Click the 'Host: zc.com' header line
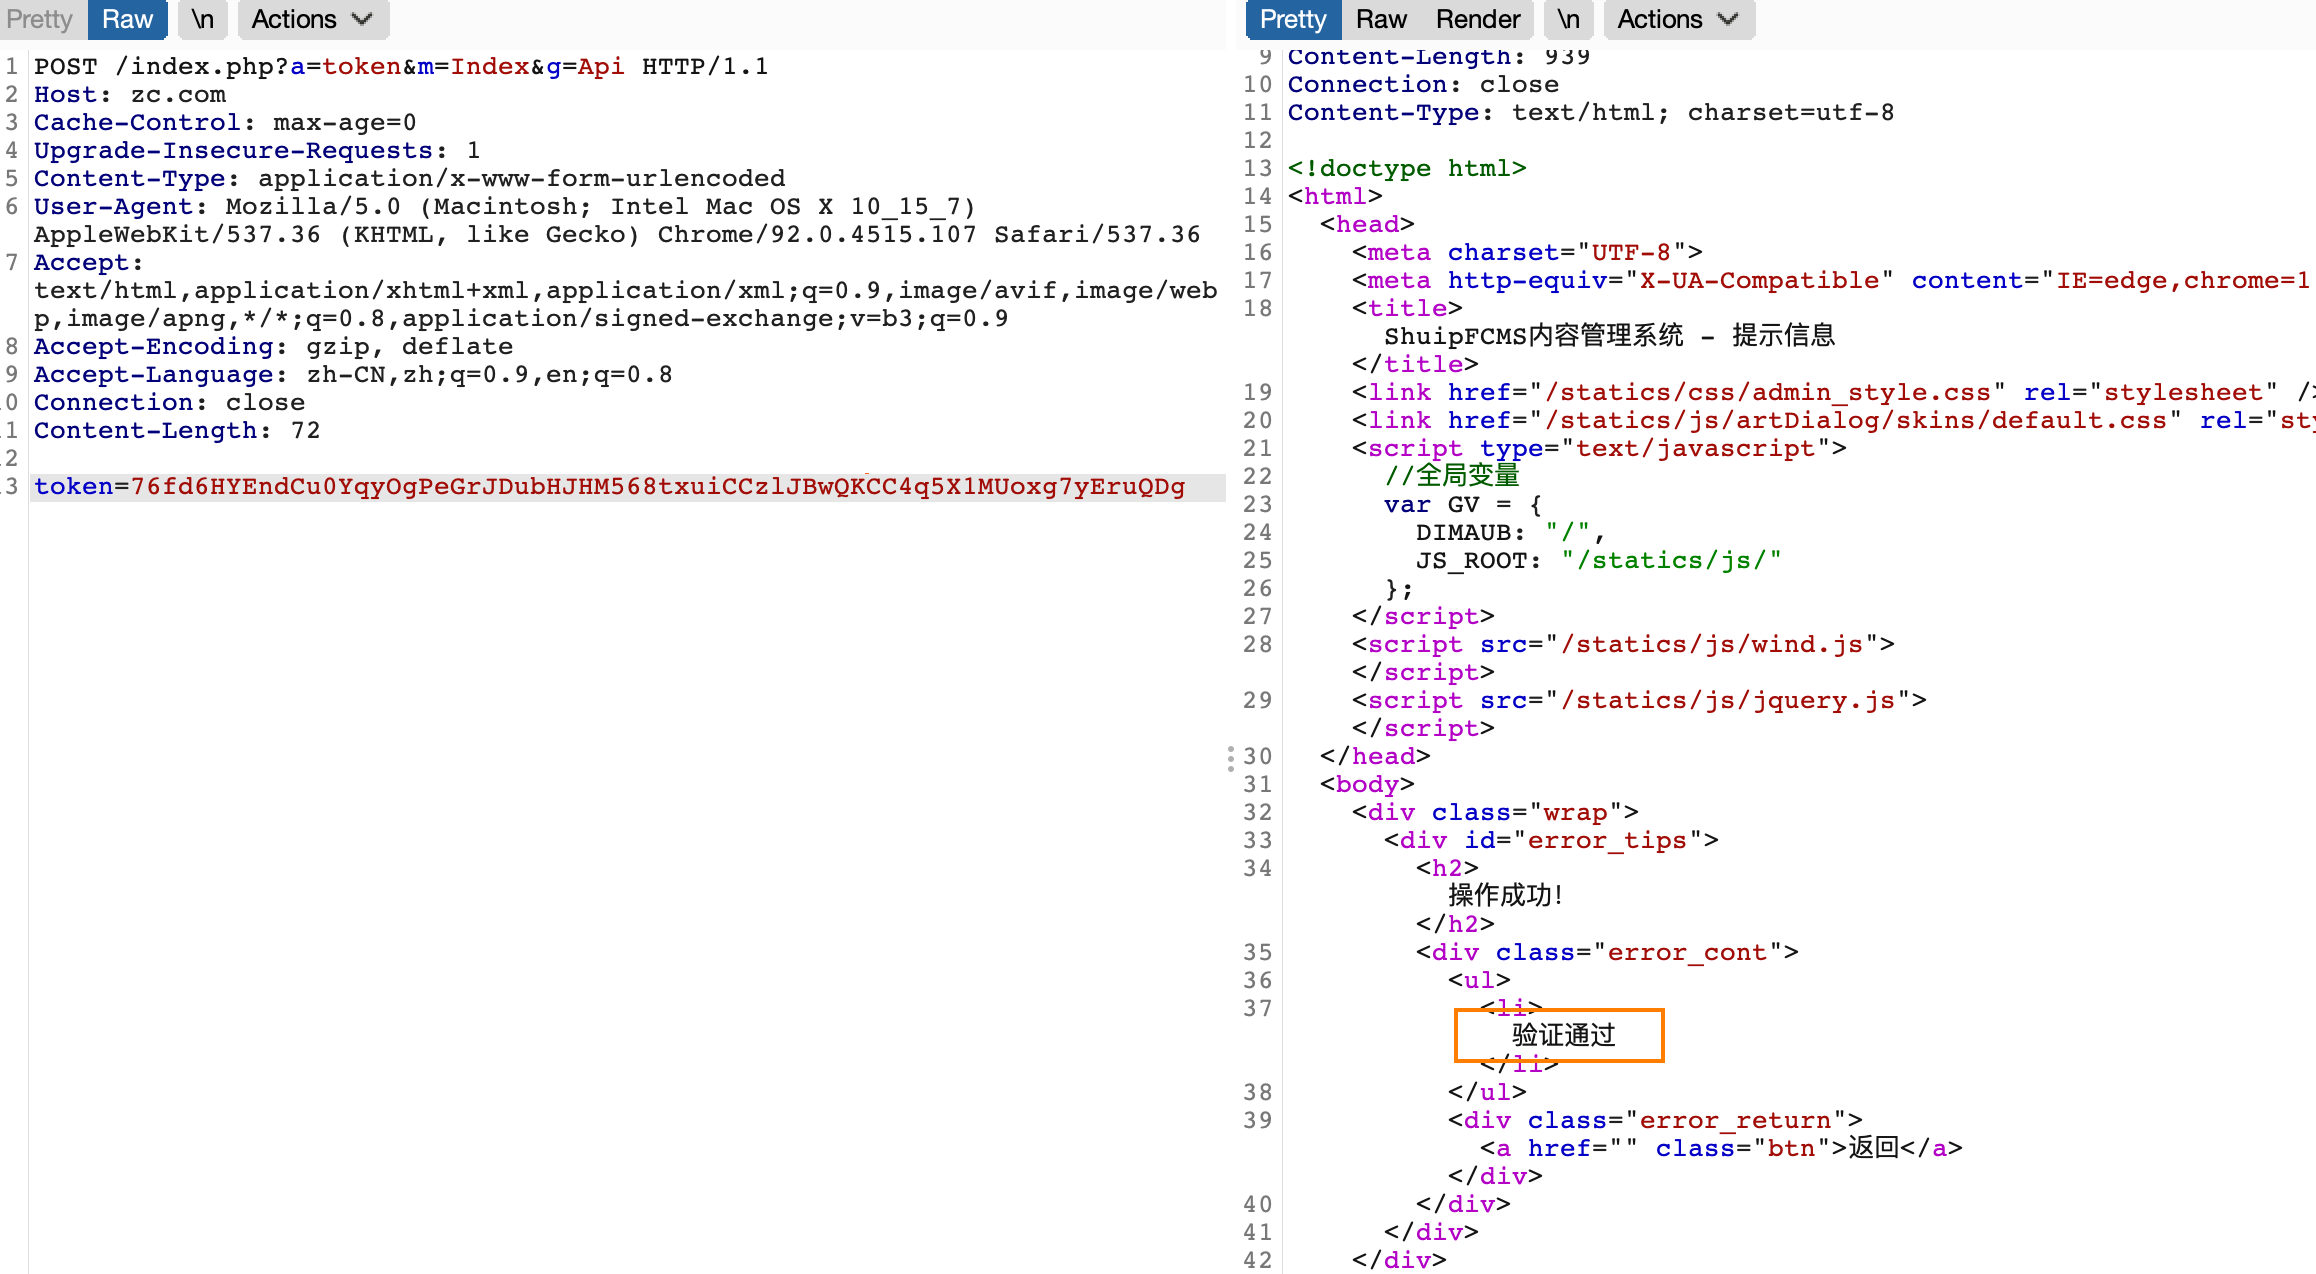This screenshot has width=2316, height=1274. (x=130, y=95)
